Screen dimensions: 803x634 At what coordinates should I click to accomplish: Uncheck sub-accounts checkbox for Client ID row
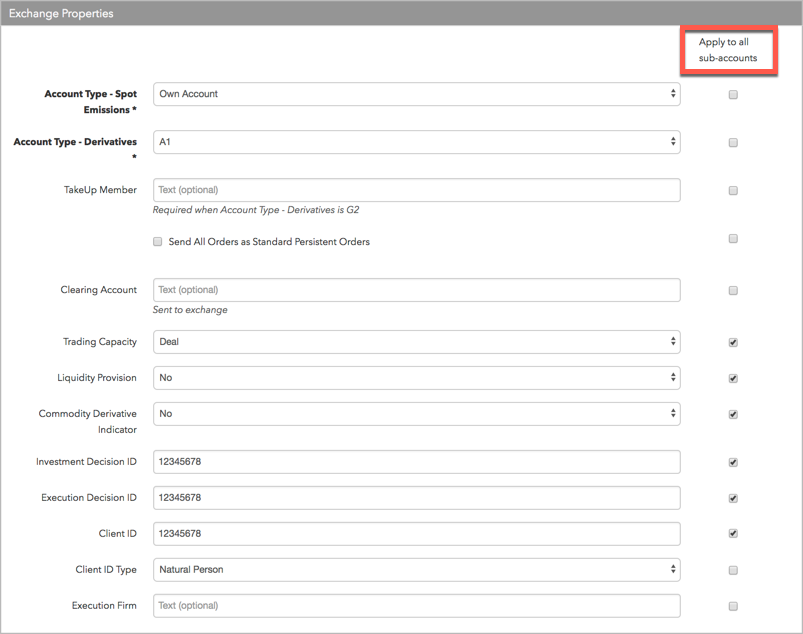pyautogui.click(x=733, y=534)
